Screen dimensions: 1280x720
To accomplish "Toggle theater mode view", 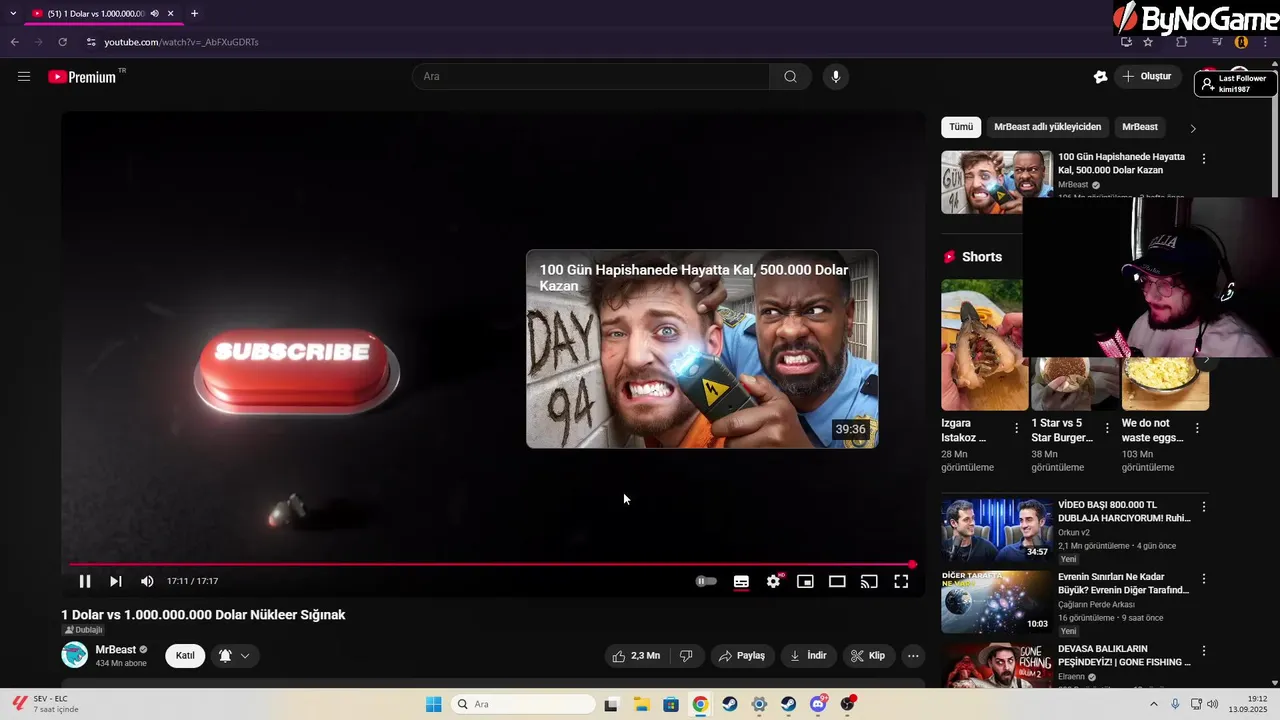I will [837, 581].
